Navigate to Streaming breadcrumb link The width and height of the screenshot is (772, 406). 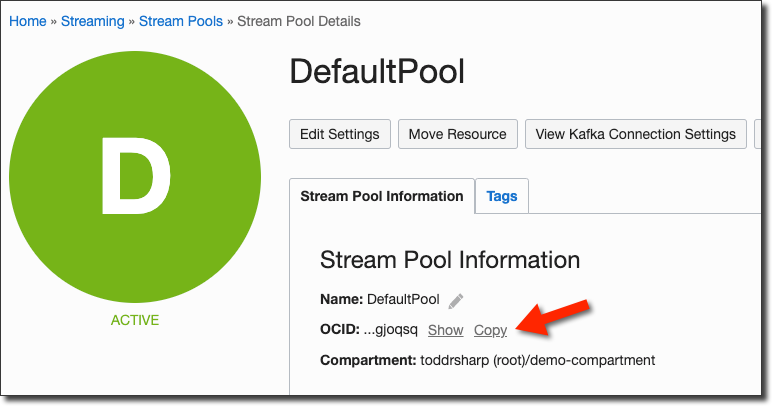93,21
